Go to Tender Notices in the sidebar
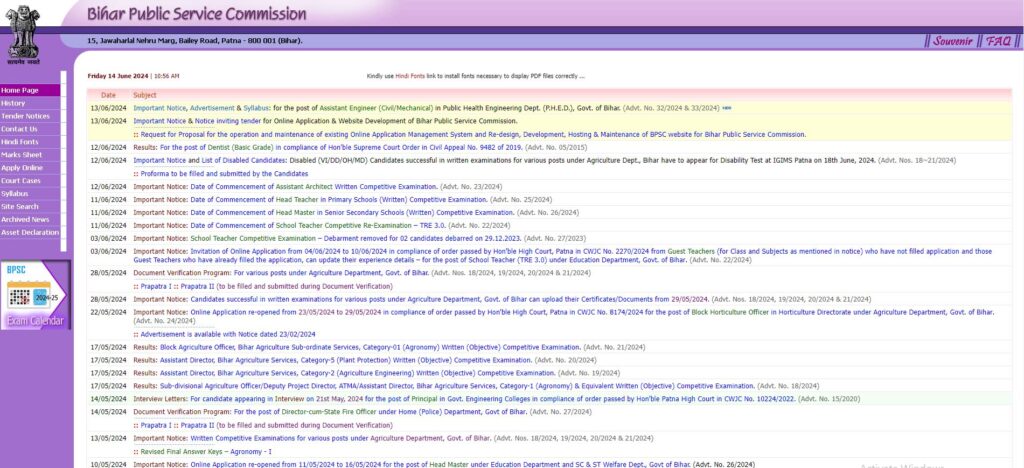Image resolution: width=1024 pixels, height=468 pixels. pos(25,116)
